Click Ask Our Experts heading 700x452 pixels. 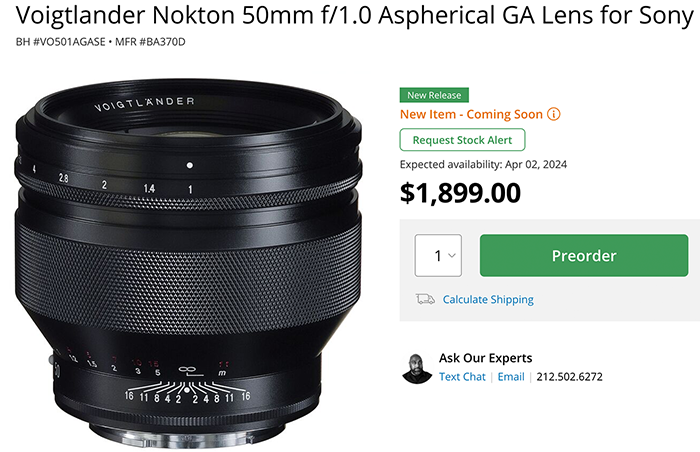pyautogui.click(x=485, y=358)
